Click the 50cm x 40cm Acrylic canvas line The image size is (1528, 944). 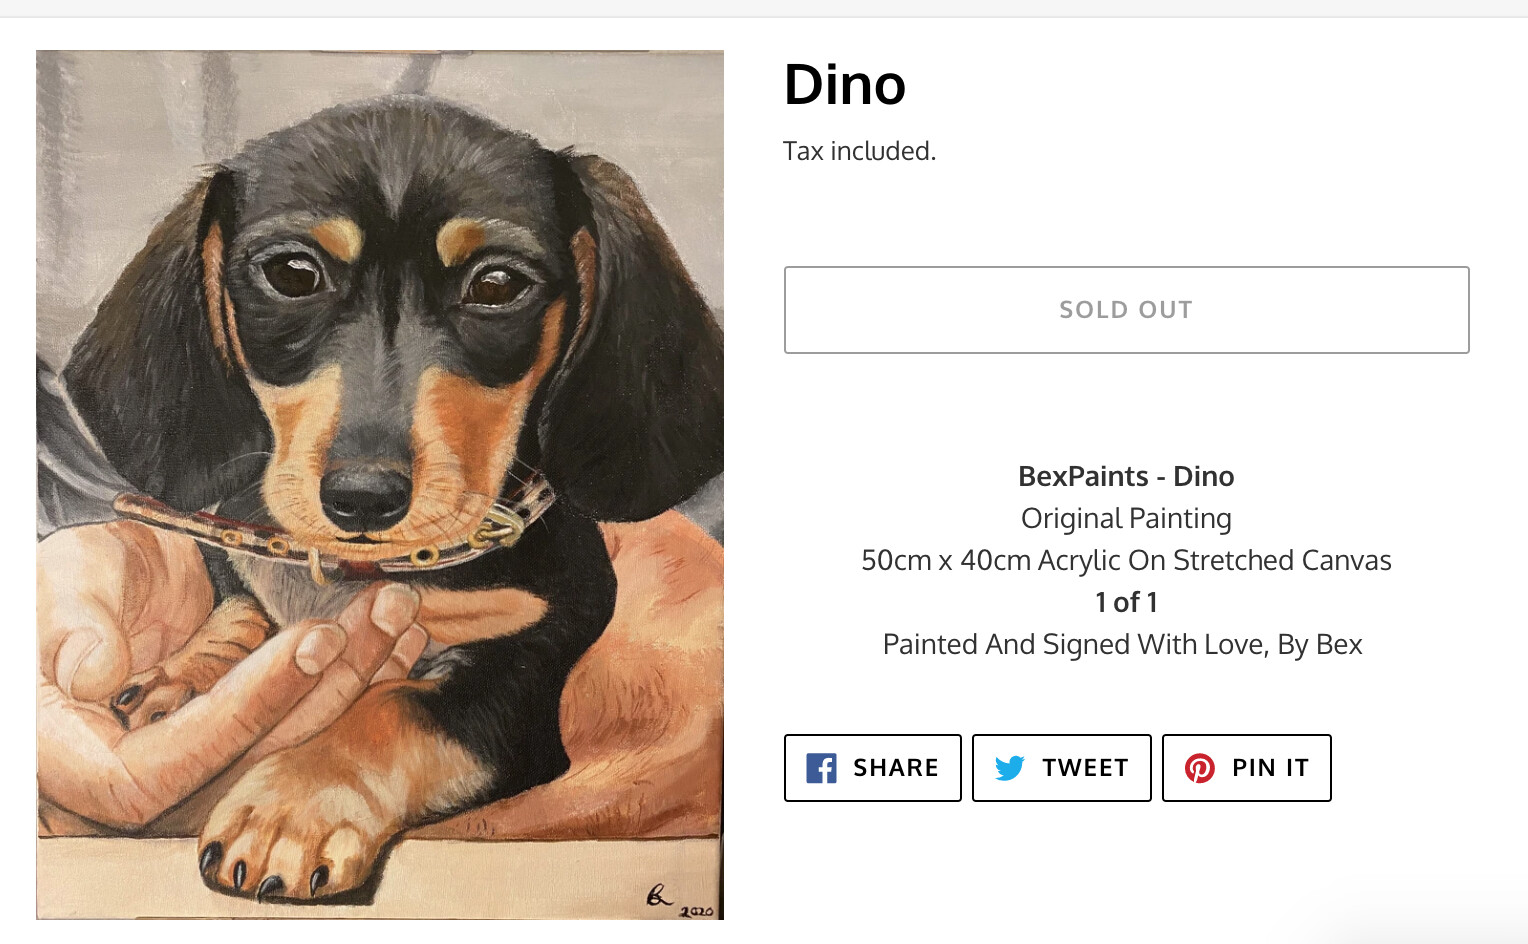(x=1125, y=560)
